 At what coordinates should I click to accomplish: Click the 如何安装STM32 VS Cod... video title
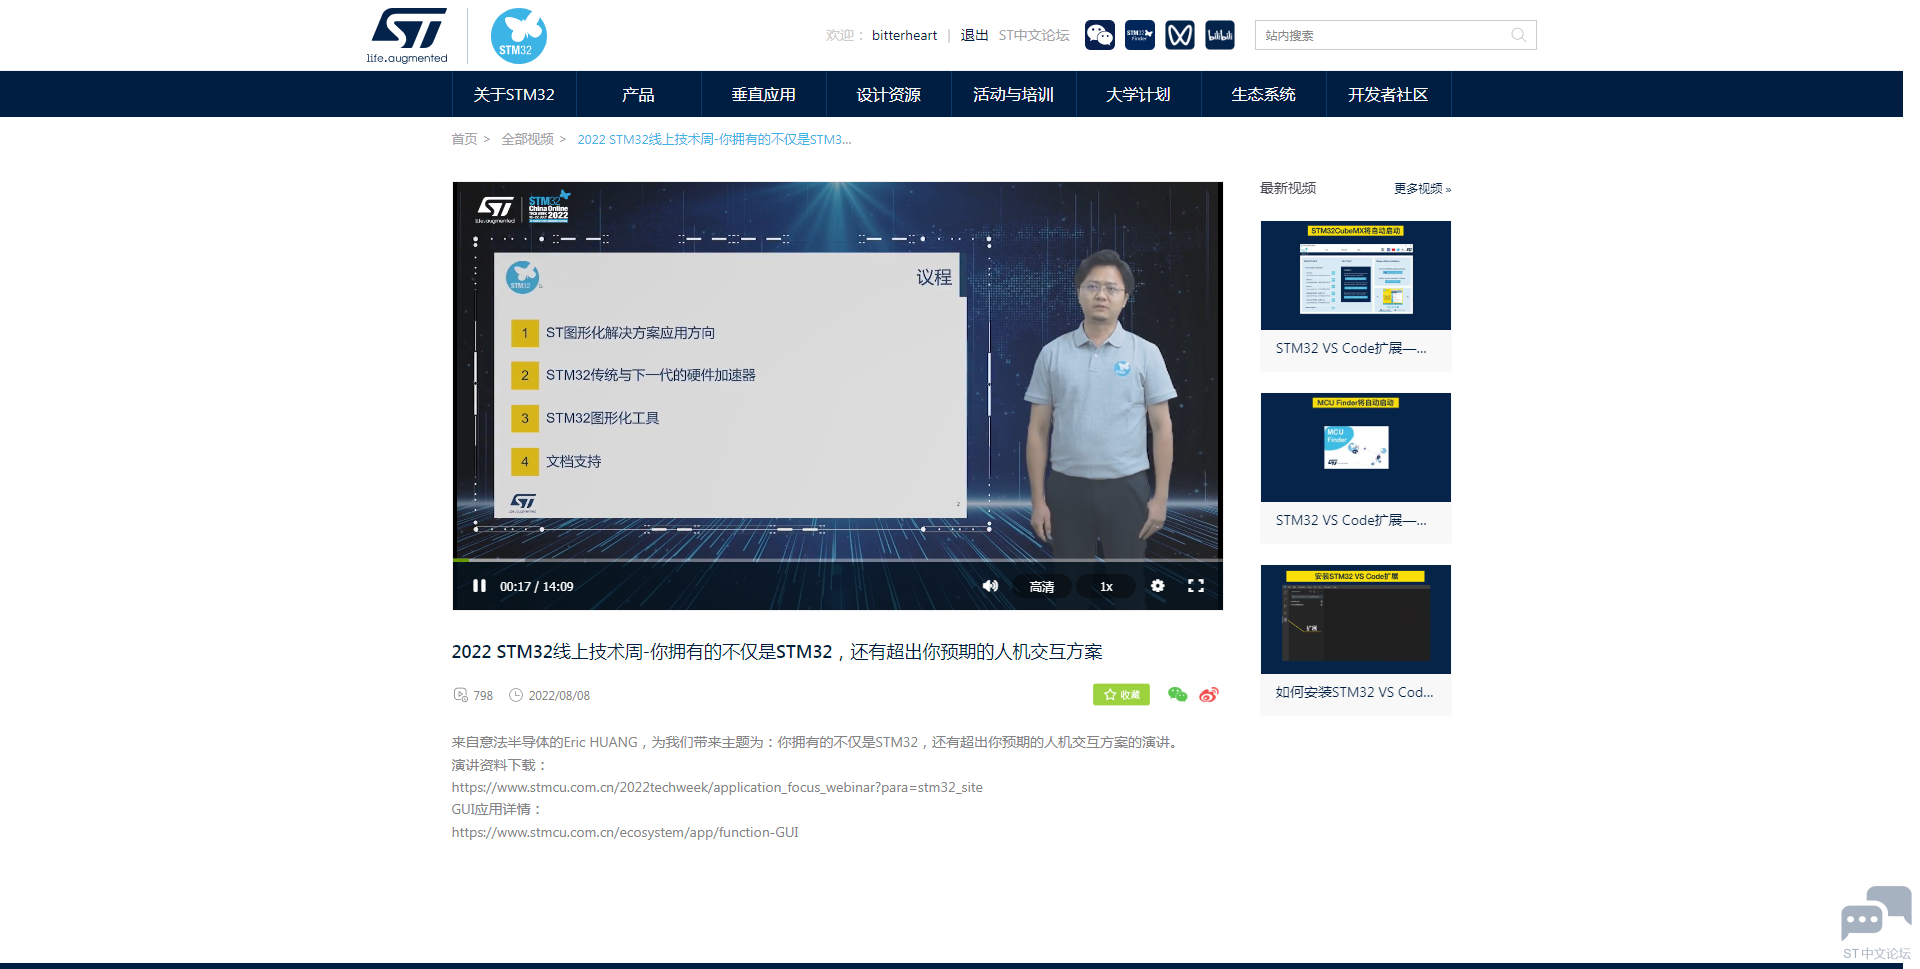[1354, 692]
